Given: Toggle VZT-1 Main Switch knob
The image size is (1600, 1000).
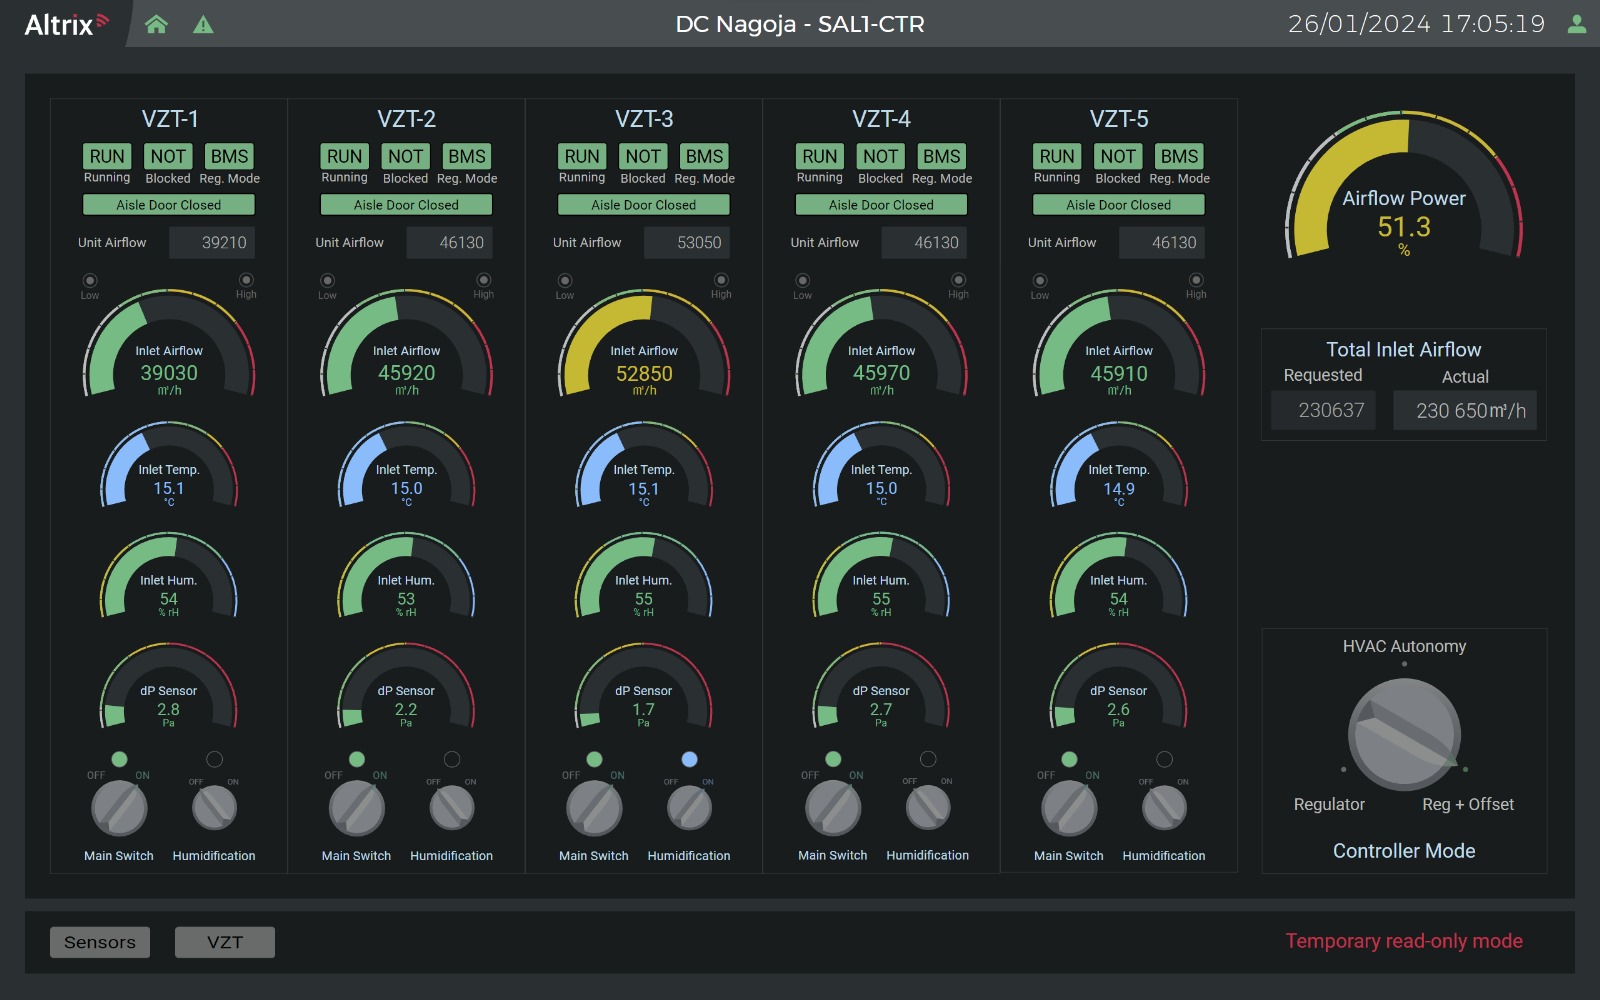Looking at the screenshot, I should tap(119, 808).
